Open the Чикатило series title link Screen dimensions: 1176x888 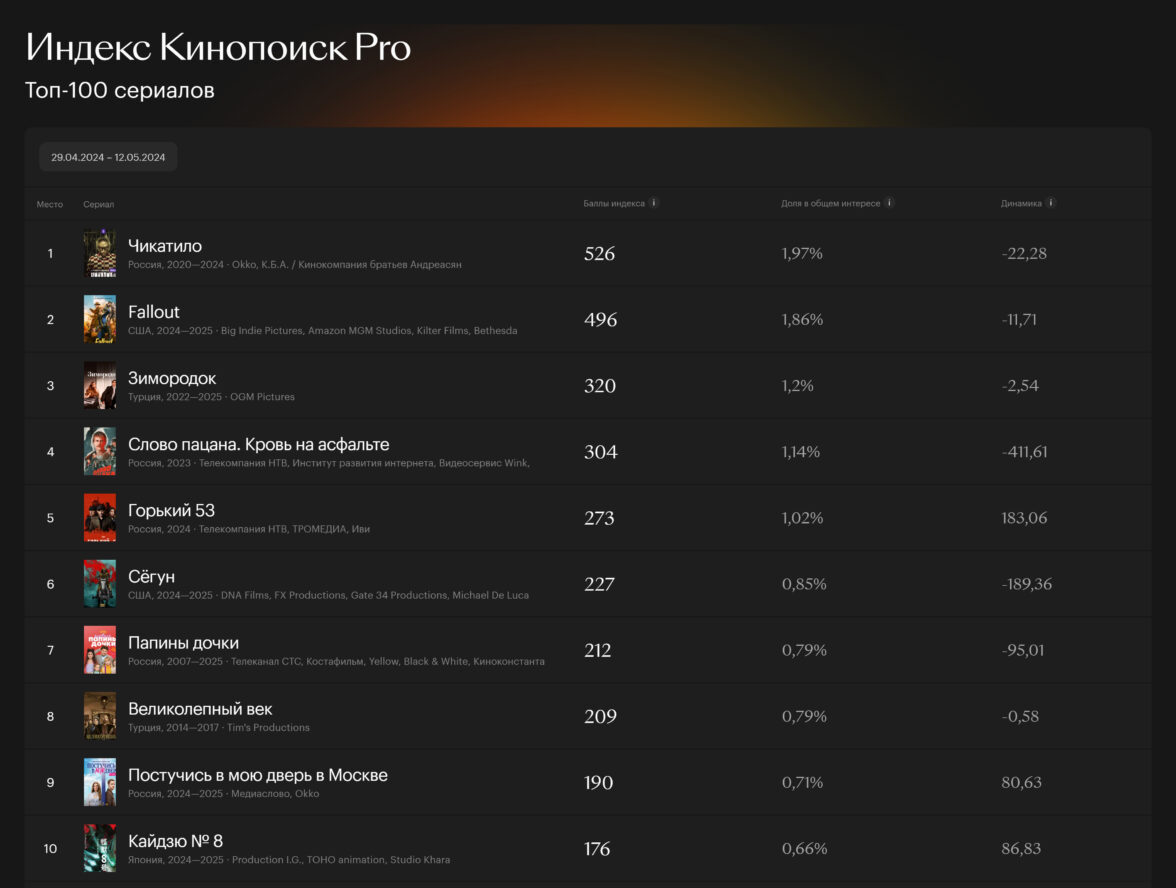(165, 246)
